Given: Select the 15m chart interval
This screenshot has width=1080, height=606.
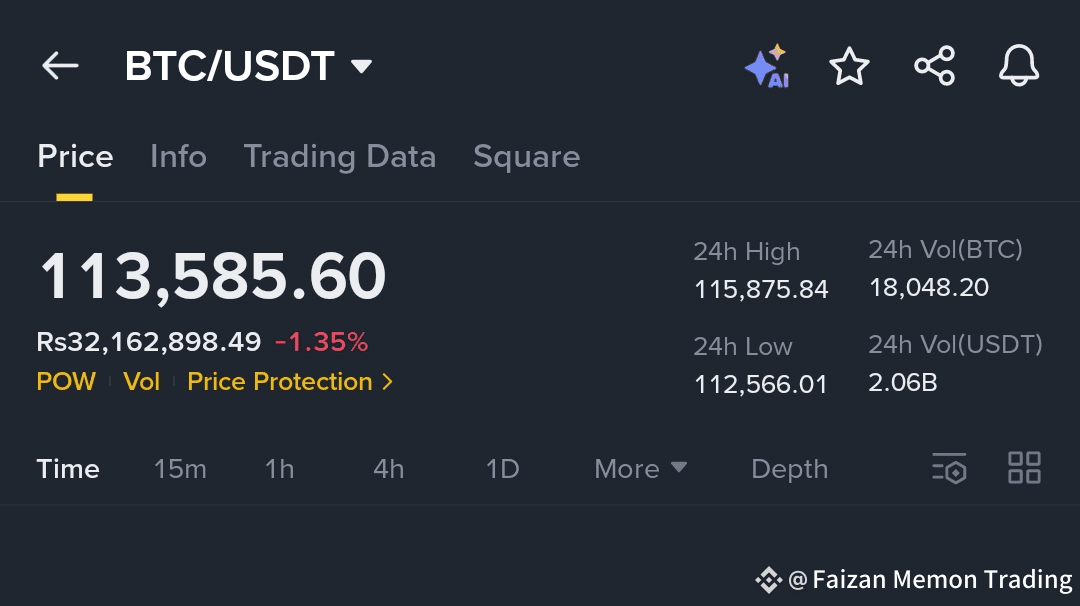Looking at the screenshot, I should tap(180, 469).
